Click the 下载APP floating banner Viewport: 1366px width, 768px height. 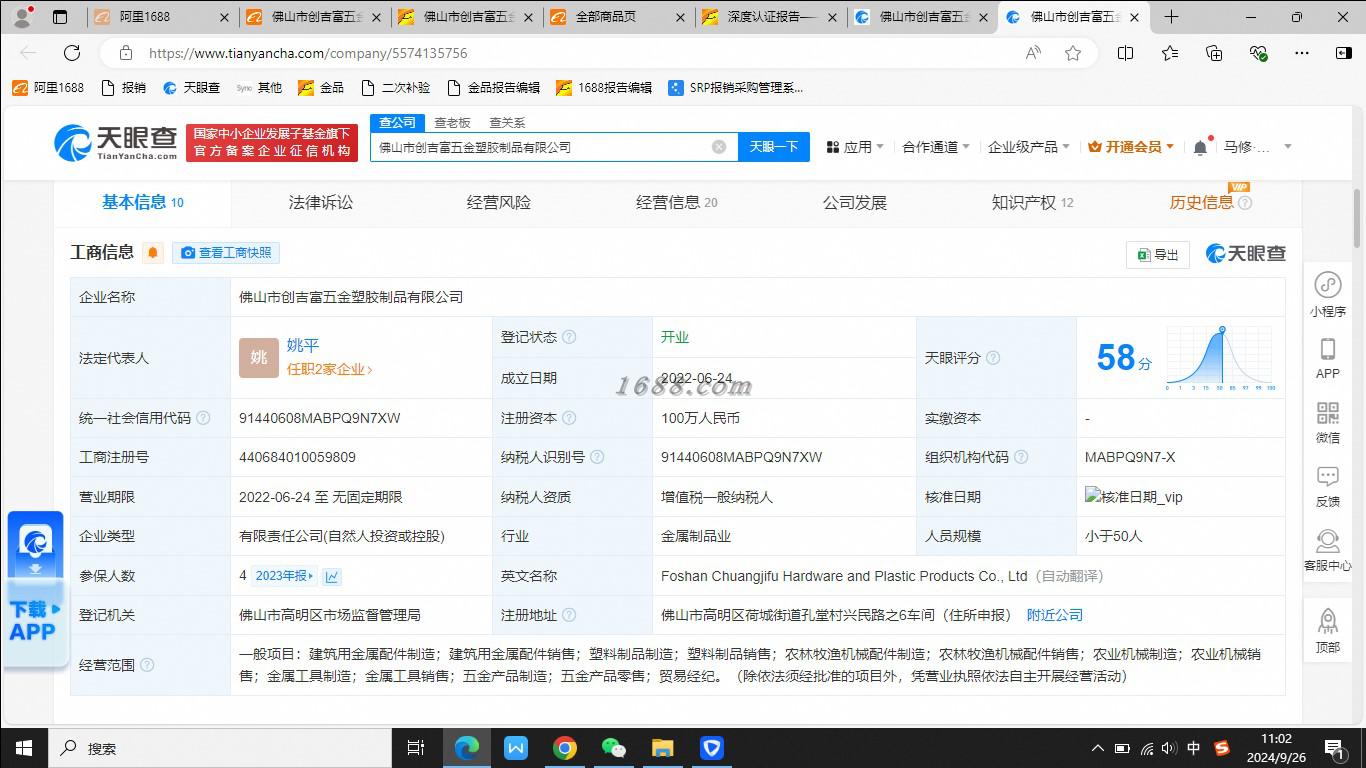(35, 589)
